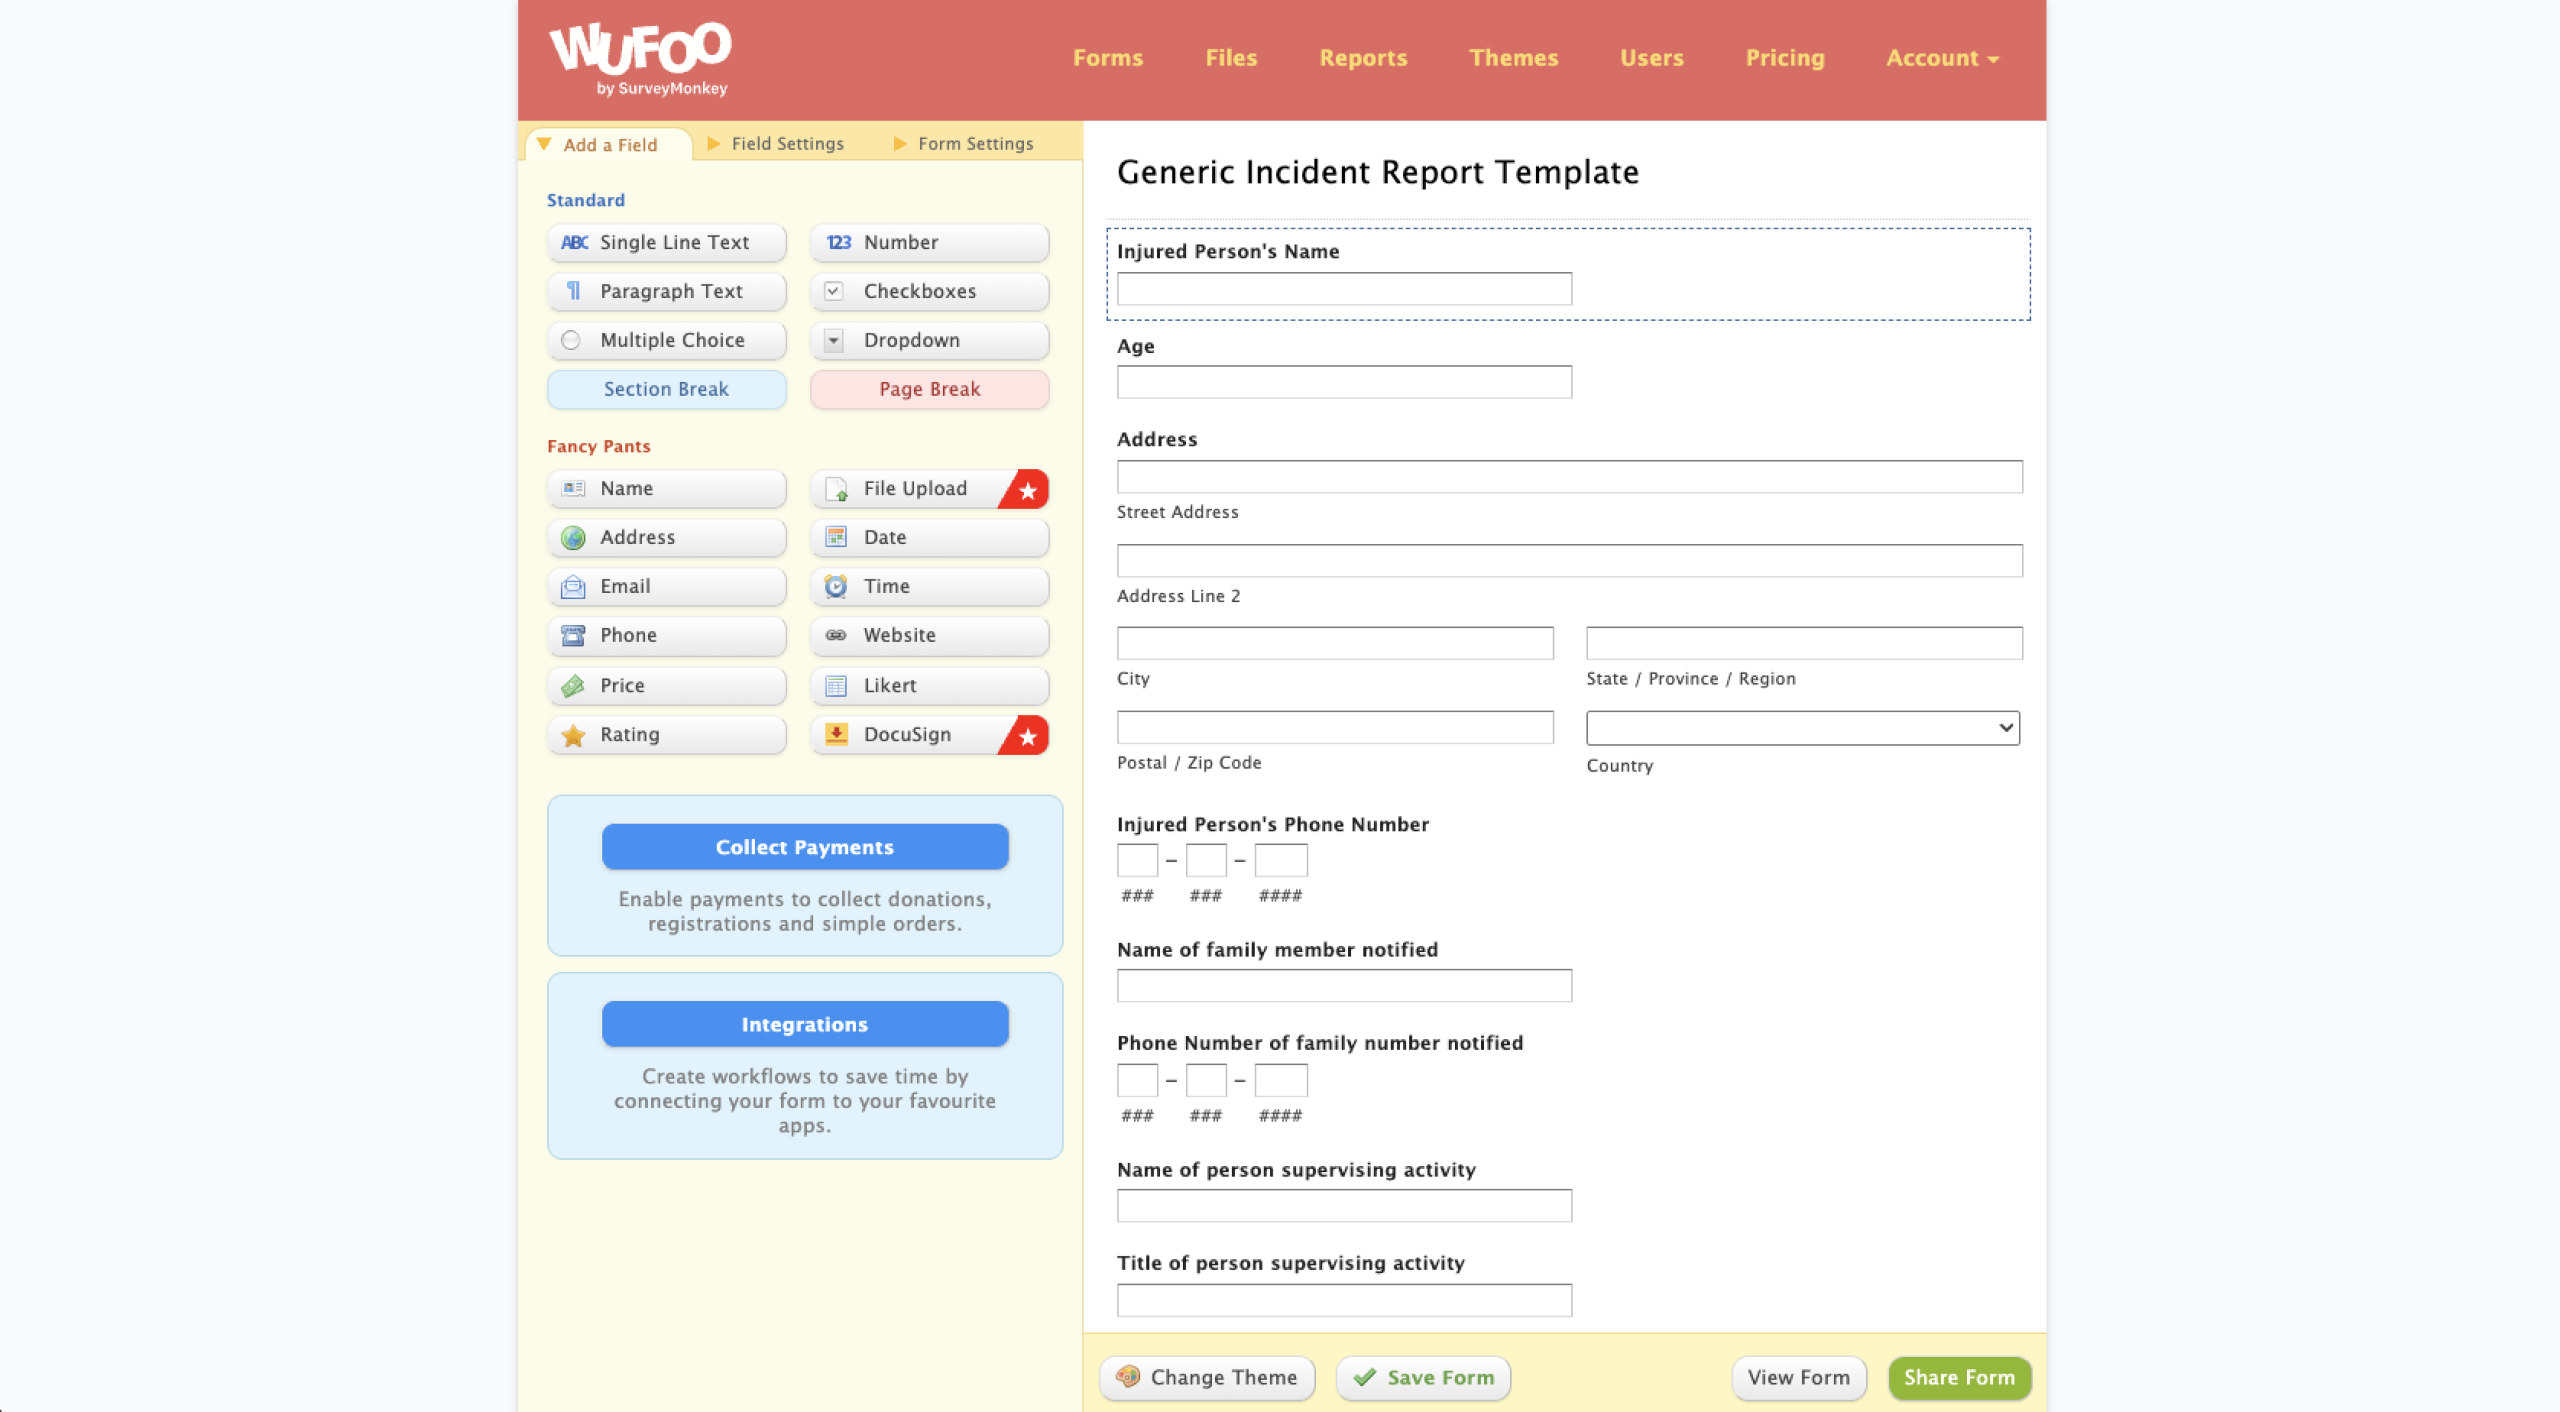
Task: Open the Users page
Action: click(x=1651, y=58)
